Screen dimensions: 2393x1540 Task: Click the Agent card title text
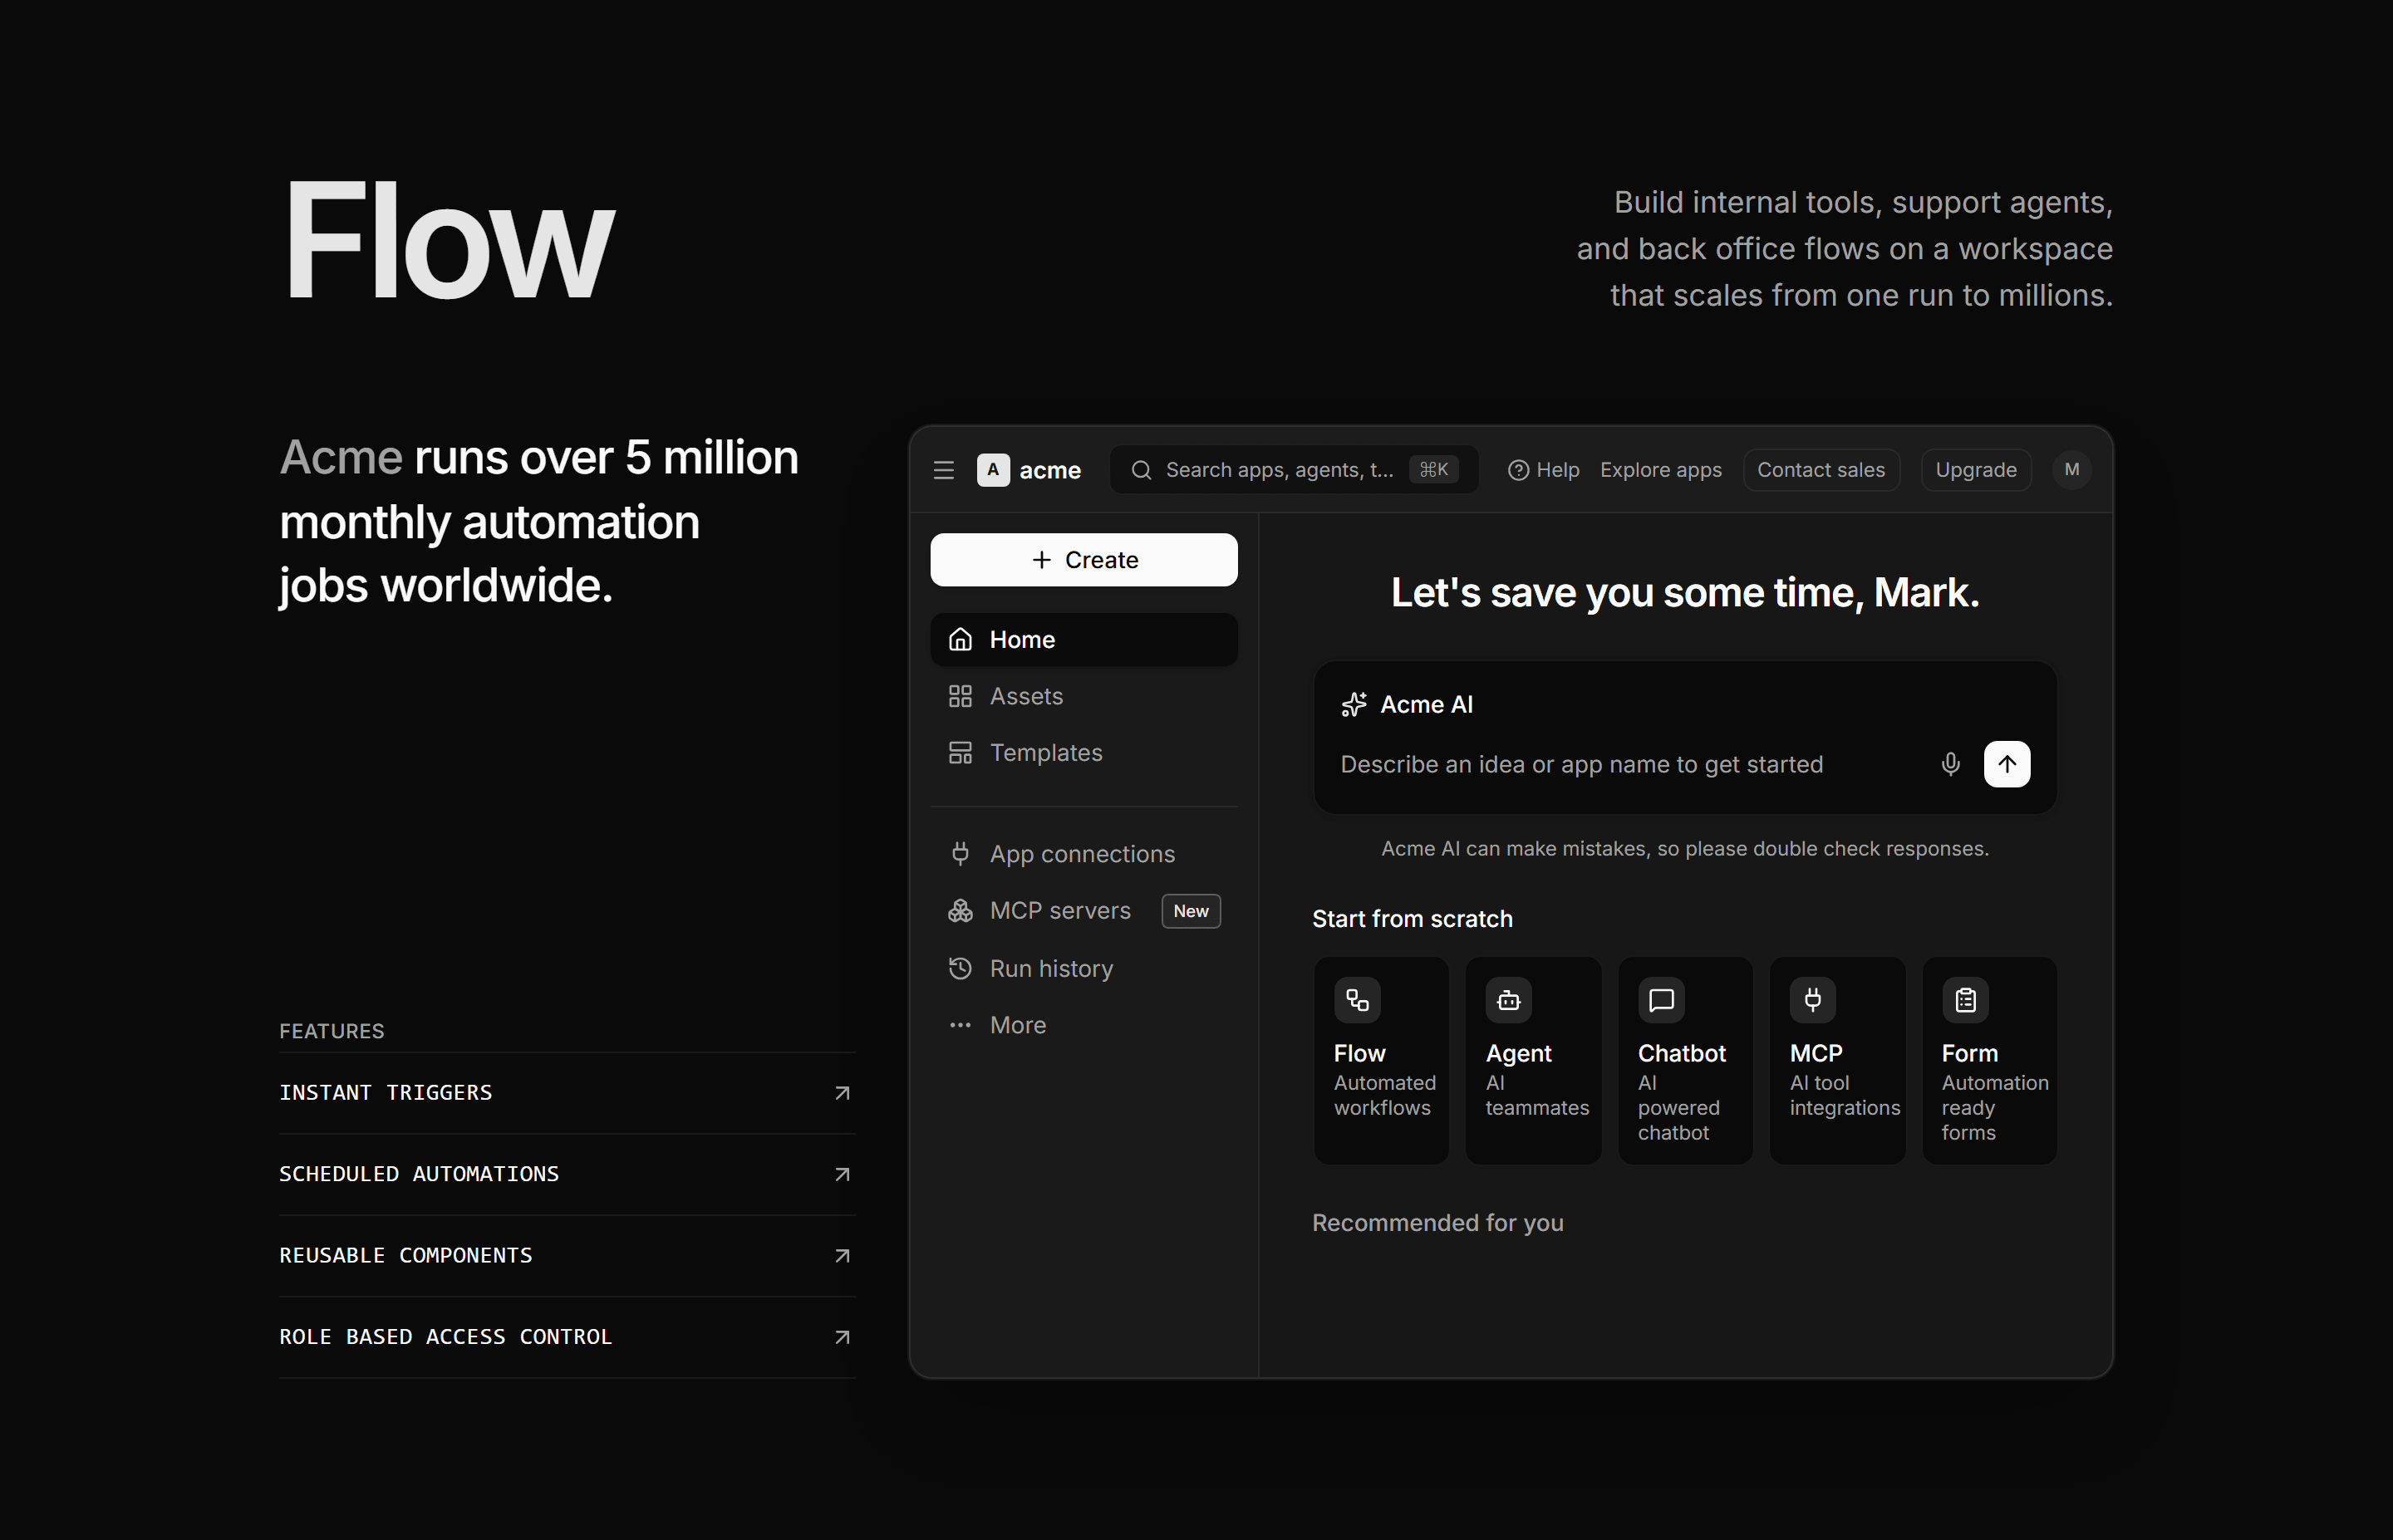(x=1518, y=1054)
